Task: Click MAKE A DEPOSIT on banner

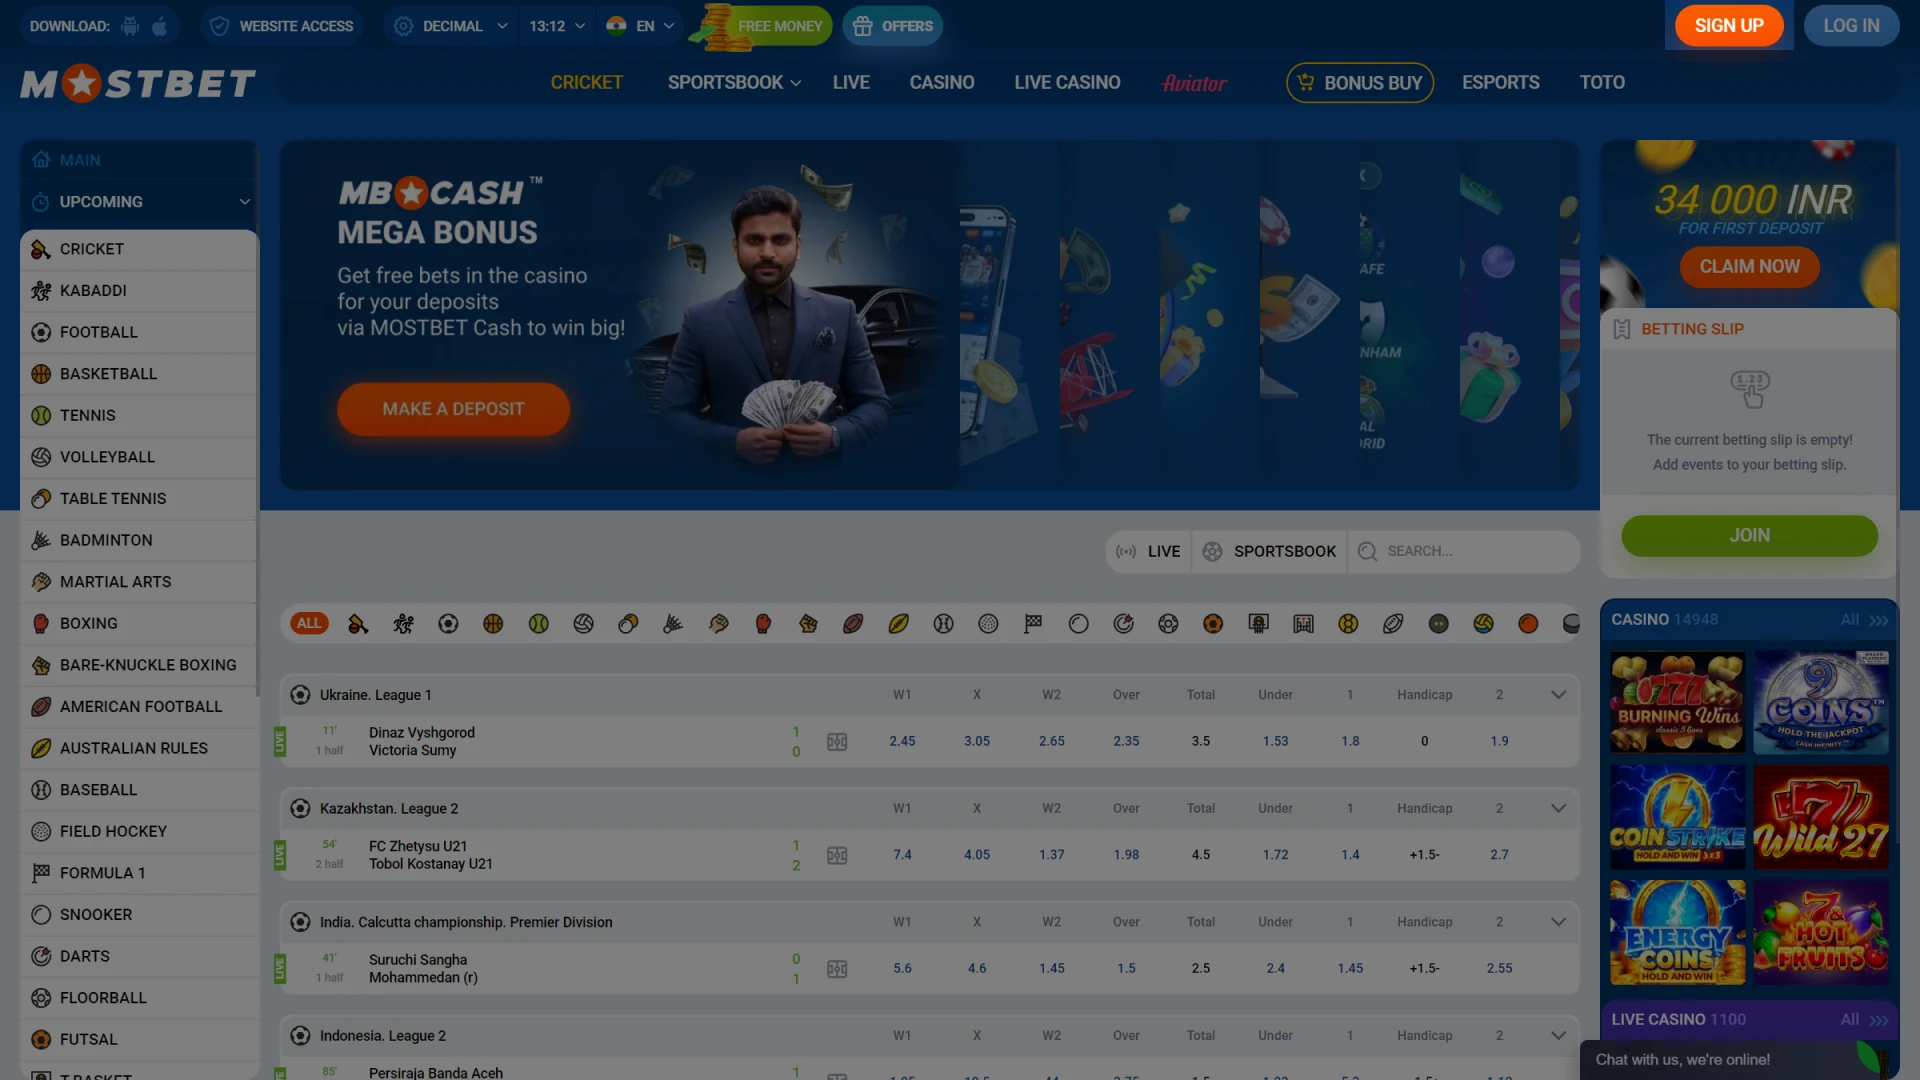Action: tap(453, 409)
